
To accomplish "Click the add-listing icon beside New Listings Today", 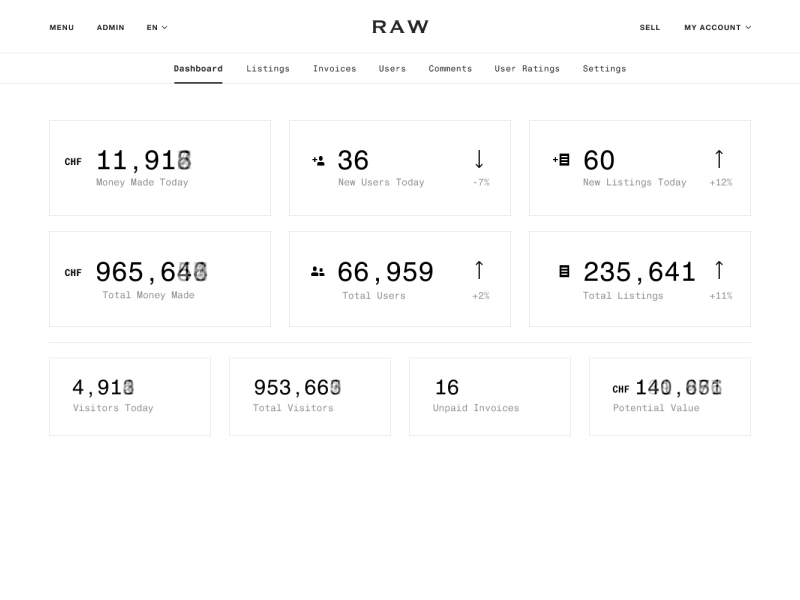I will pyautogui.click(x=561, y=159).
